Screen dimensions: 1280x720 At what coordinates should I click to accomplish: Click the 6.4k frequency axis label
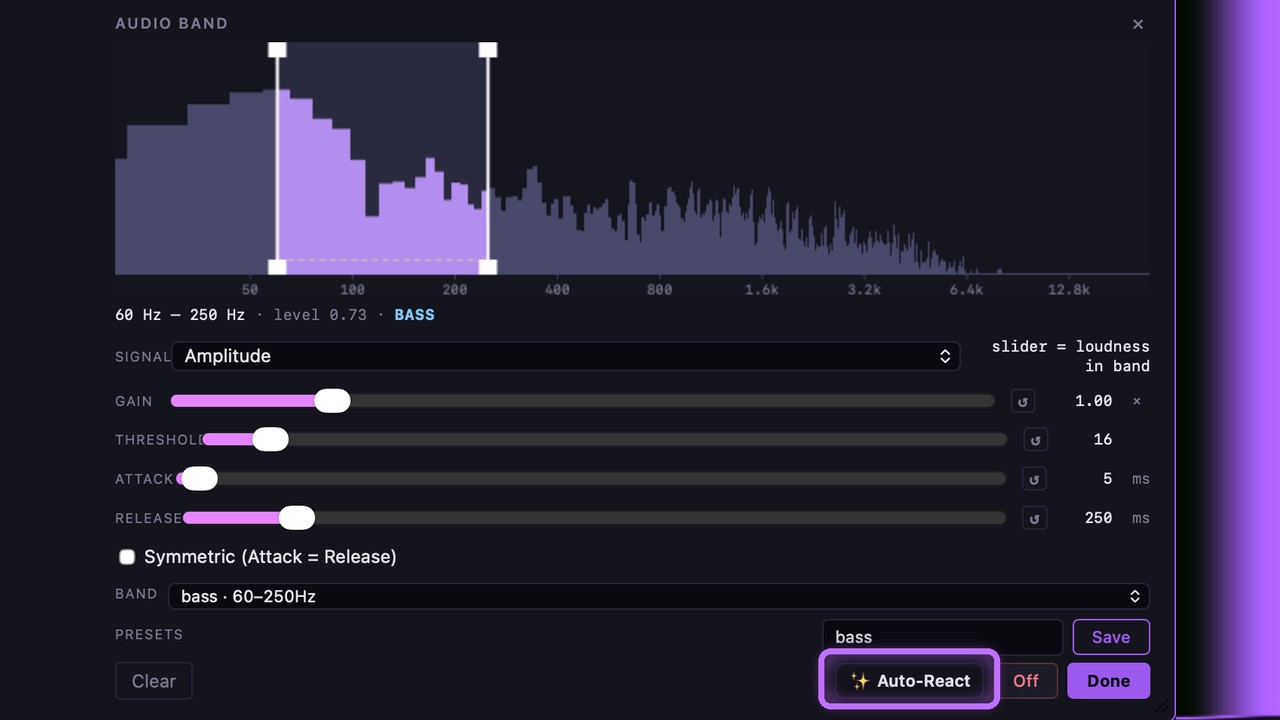966,290
